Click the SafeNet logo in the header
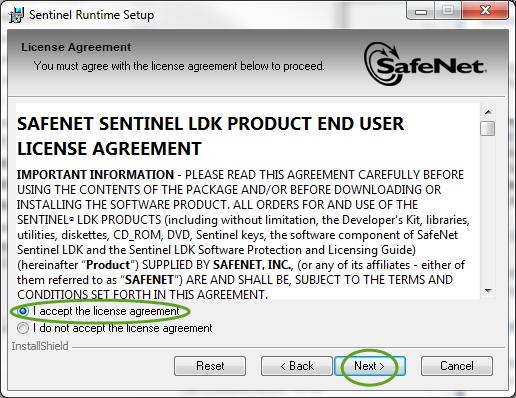This screenshot has height=398, width=516. pyautogui.click(x=425, y=64)
